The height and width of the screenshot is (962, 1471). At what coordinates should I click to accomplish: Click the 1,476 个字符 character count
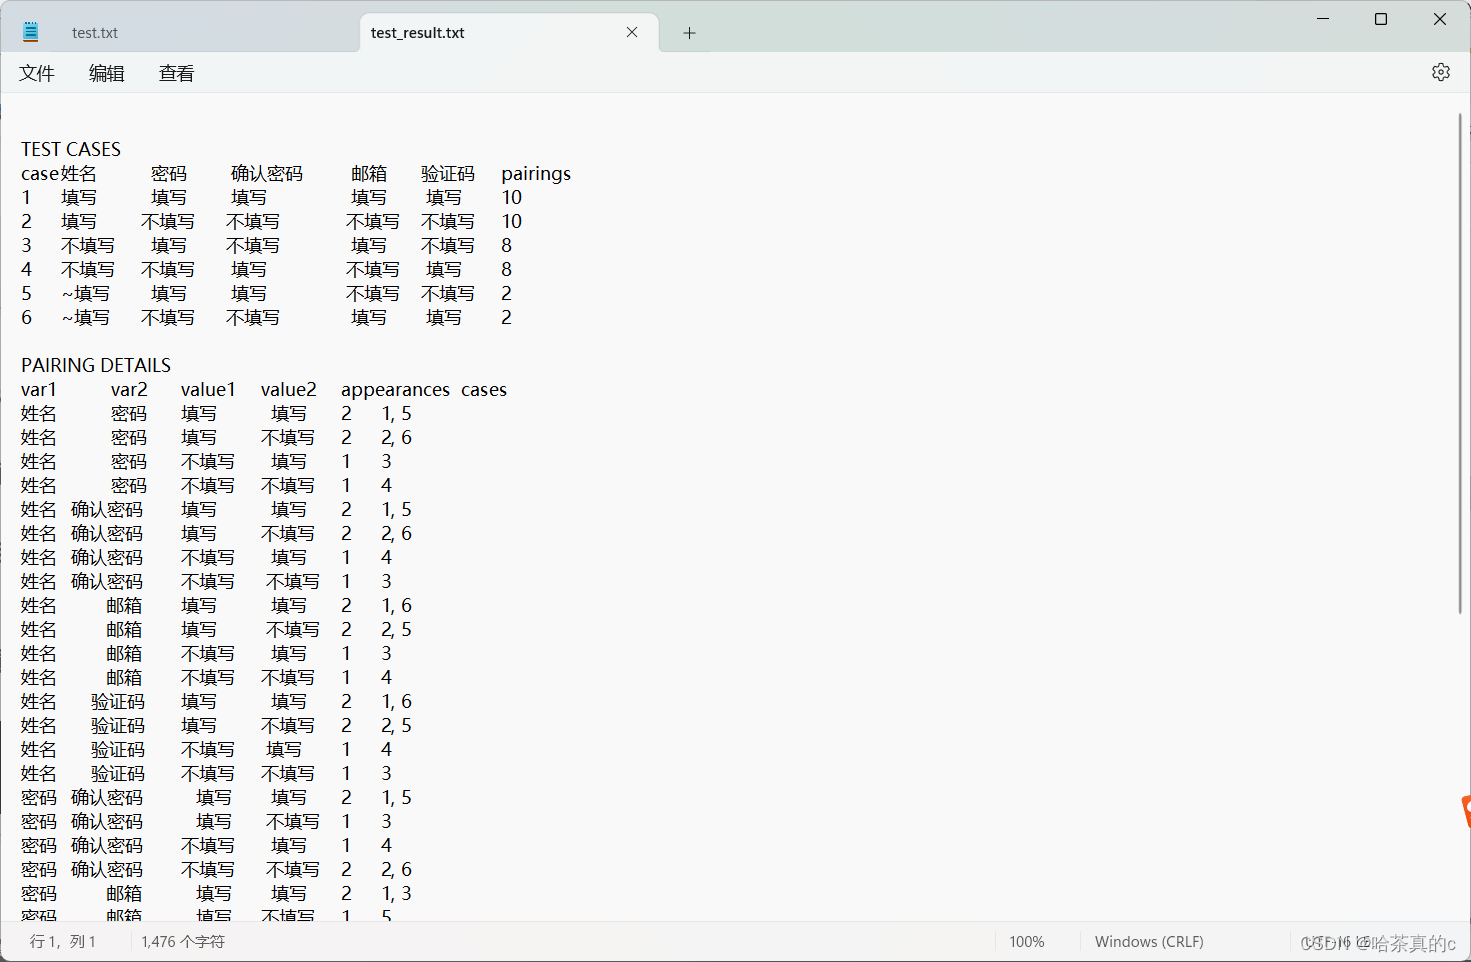pos(183,942)
